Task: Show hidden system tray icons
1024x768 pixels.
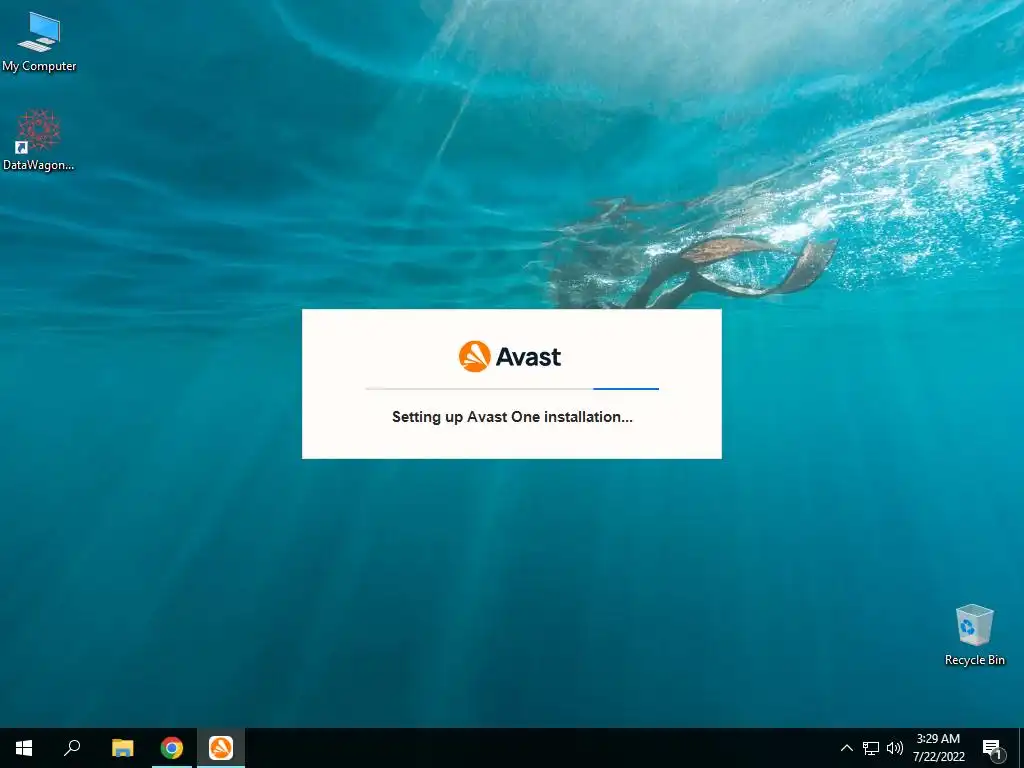Action: (x=846, y=748)
